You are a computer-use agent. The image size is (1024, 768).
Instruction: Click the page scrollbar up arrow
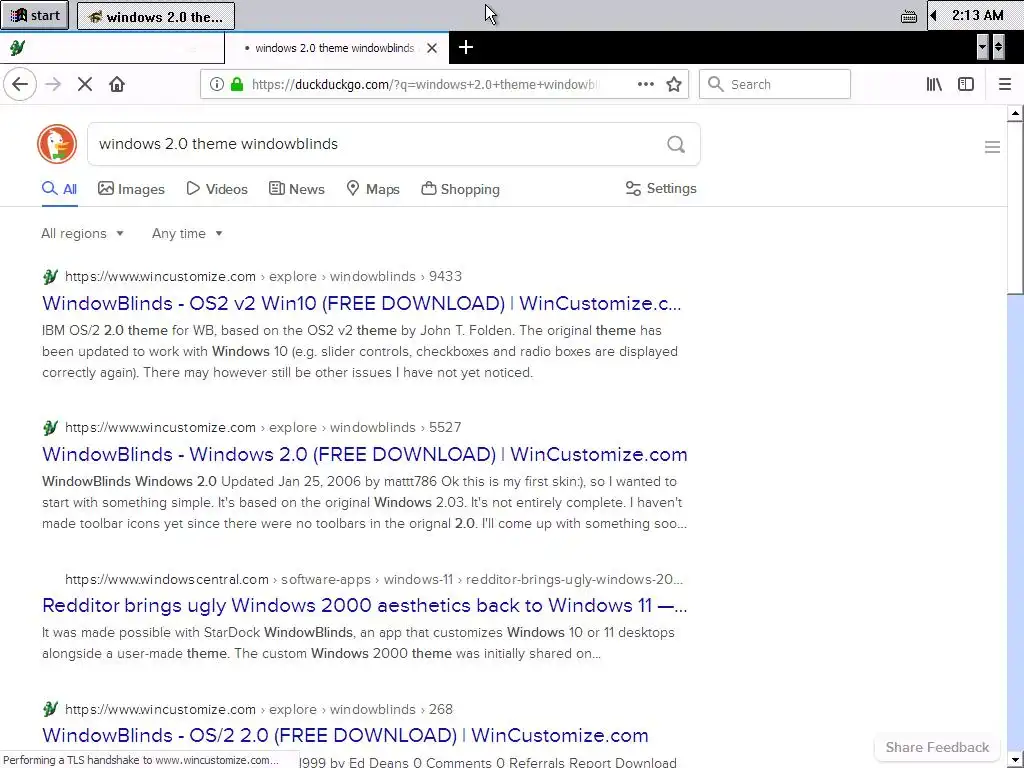(x=1015, y=114)
